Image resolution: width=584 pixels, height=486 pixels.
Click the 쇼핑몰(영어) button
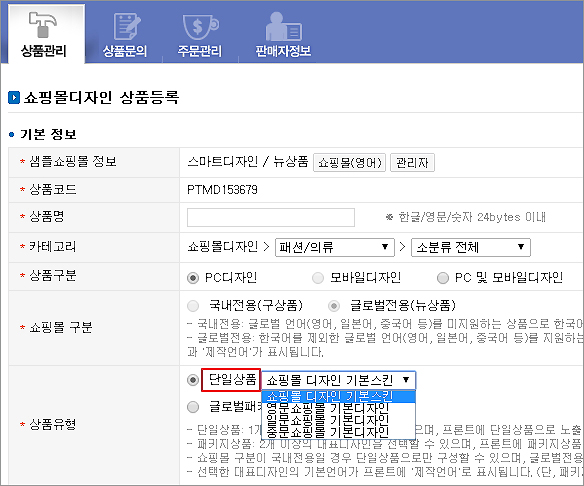[x=349, y=163]
